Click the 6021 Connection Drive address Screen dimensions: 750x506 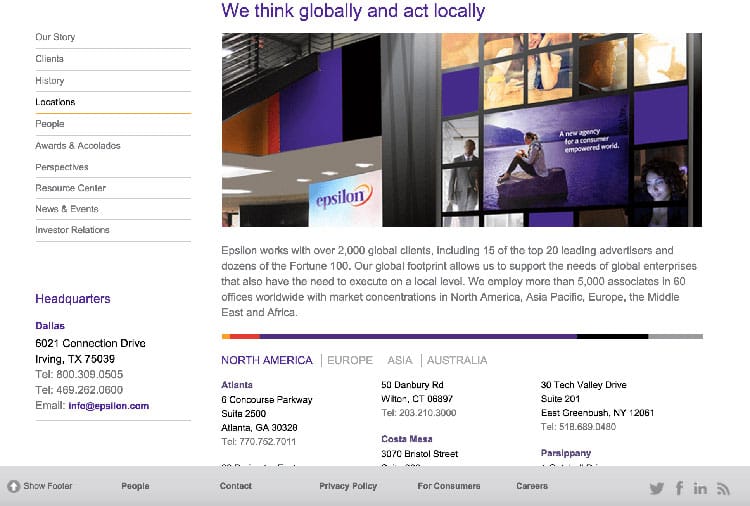coord(90,343)
